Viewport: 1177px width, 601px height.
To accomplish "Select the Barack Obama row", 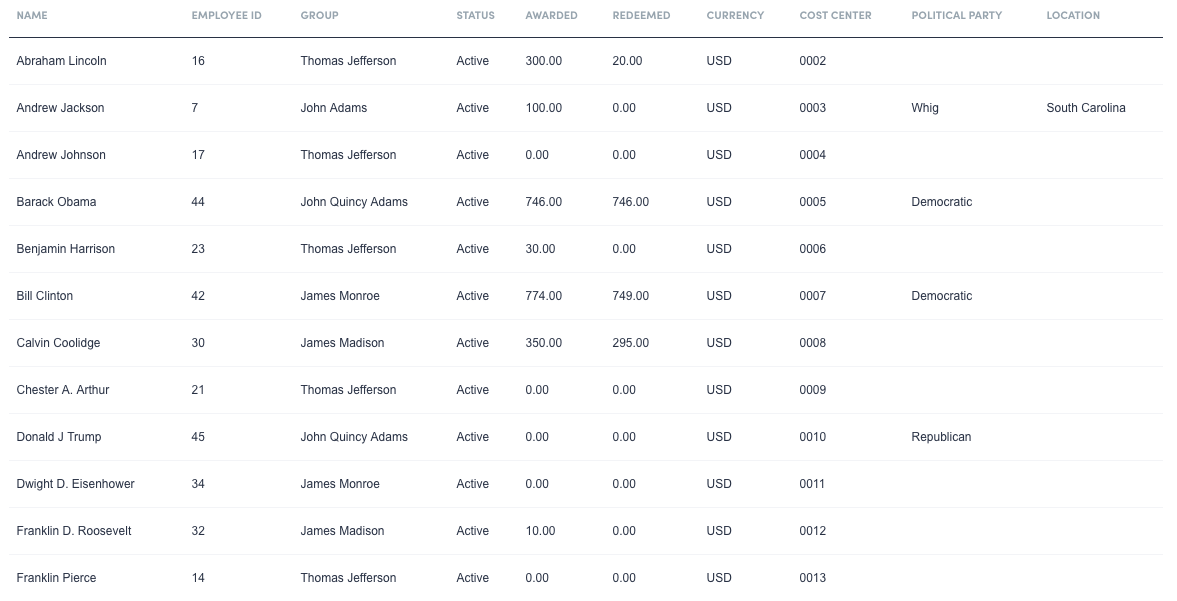I will coord(56,202).
